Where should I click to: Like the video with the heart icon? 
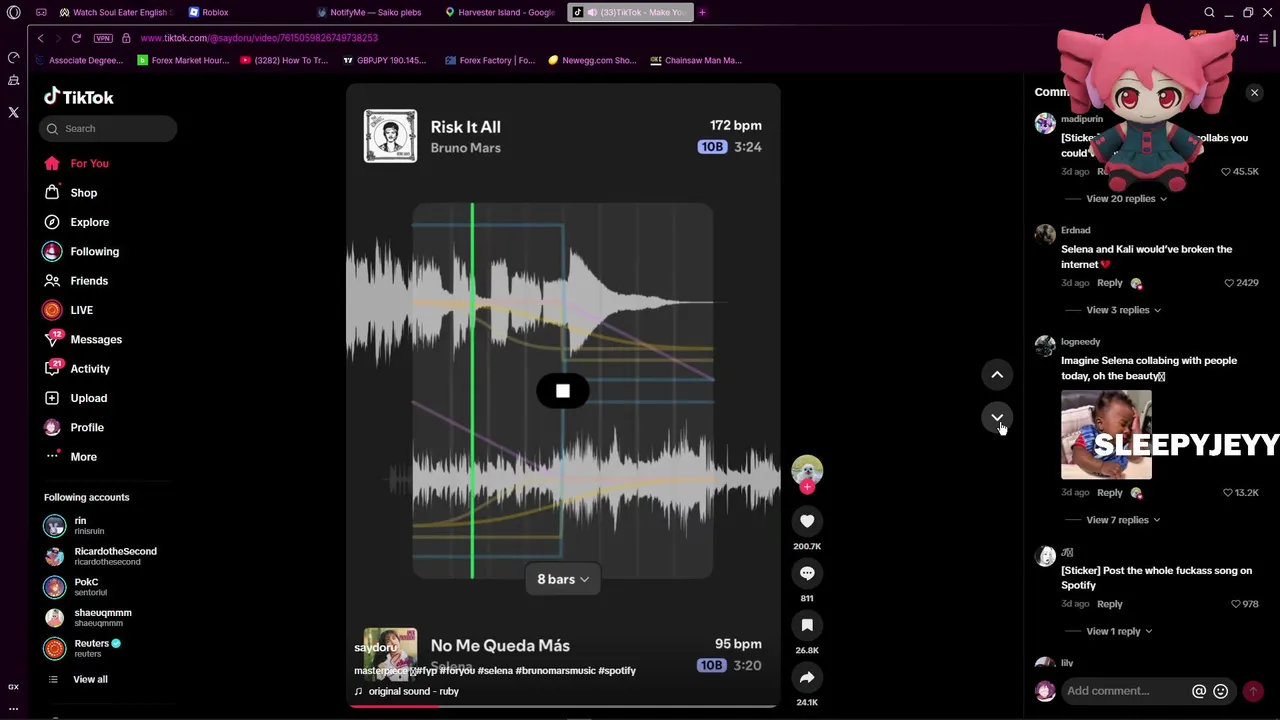click(x=807, y=521)
